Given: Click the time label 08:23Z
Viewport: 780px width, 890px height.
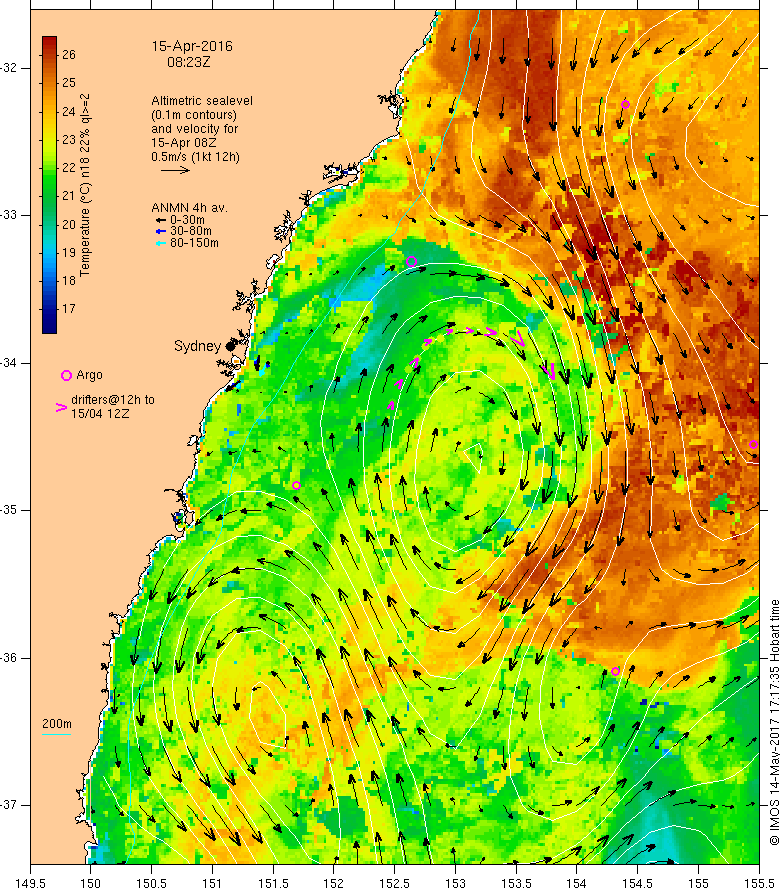Looking at the screenshot, I should coord(188,62).
